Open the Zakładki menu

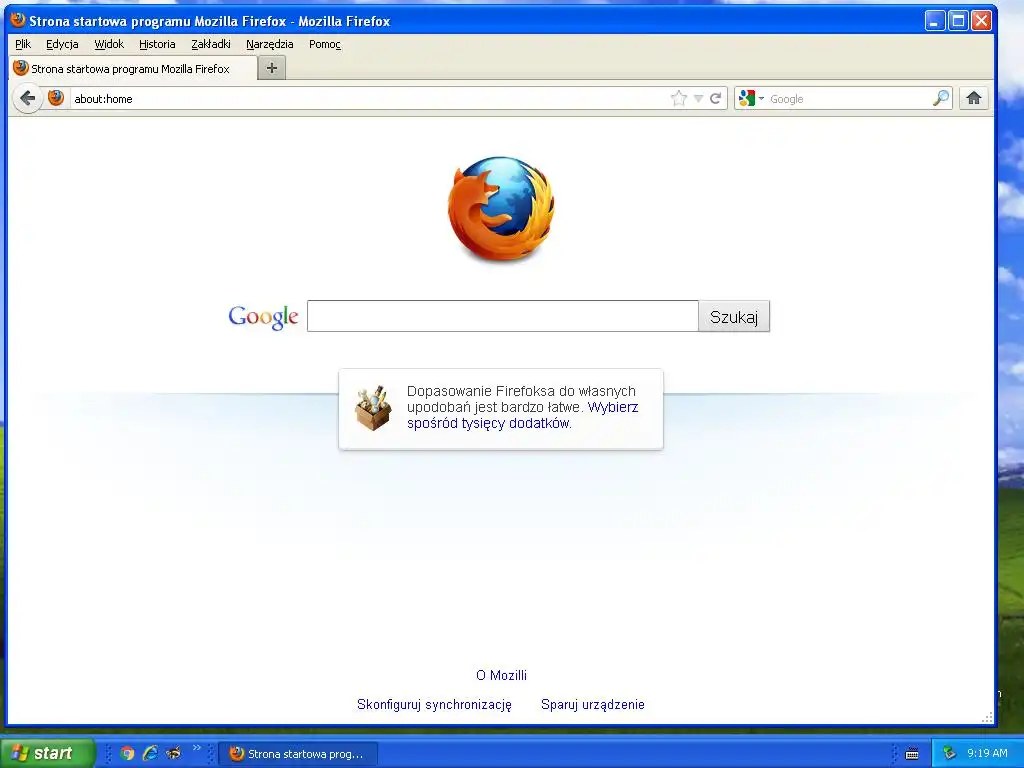tap(211, 44)
